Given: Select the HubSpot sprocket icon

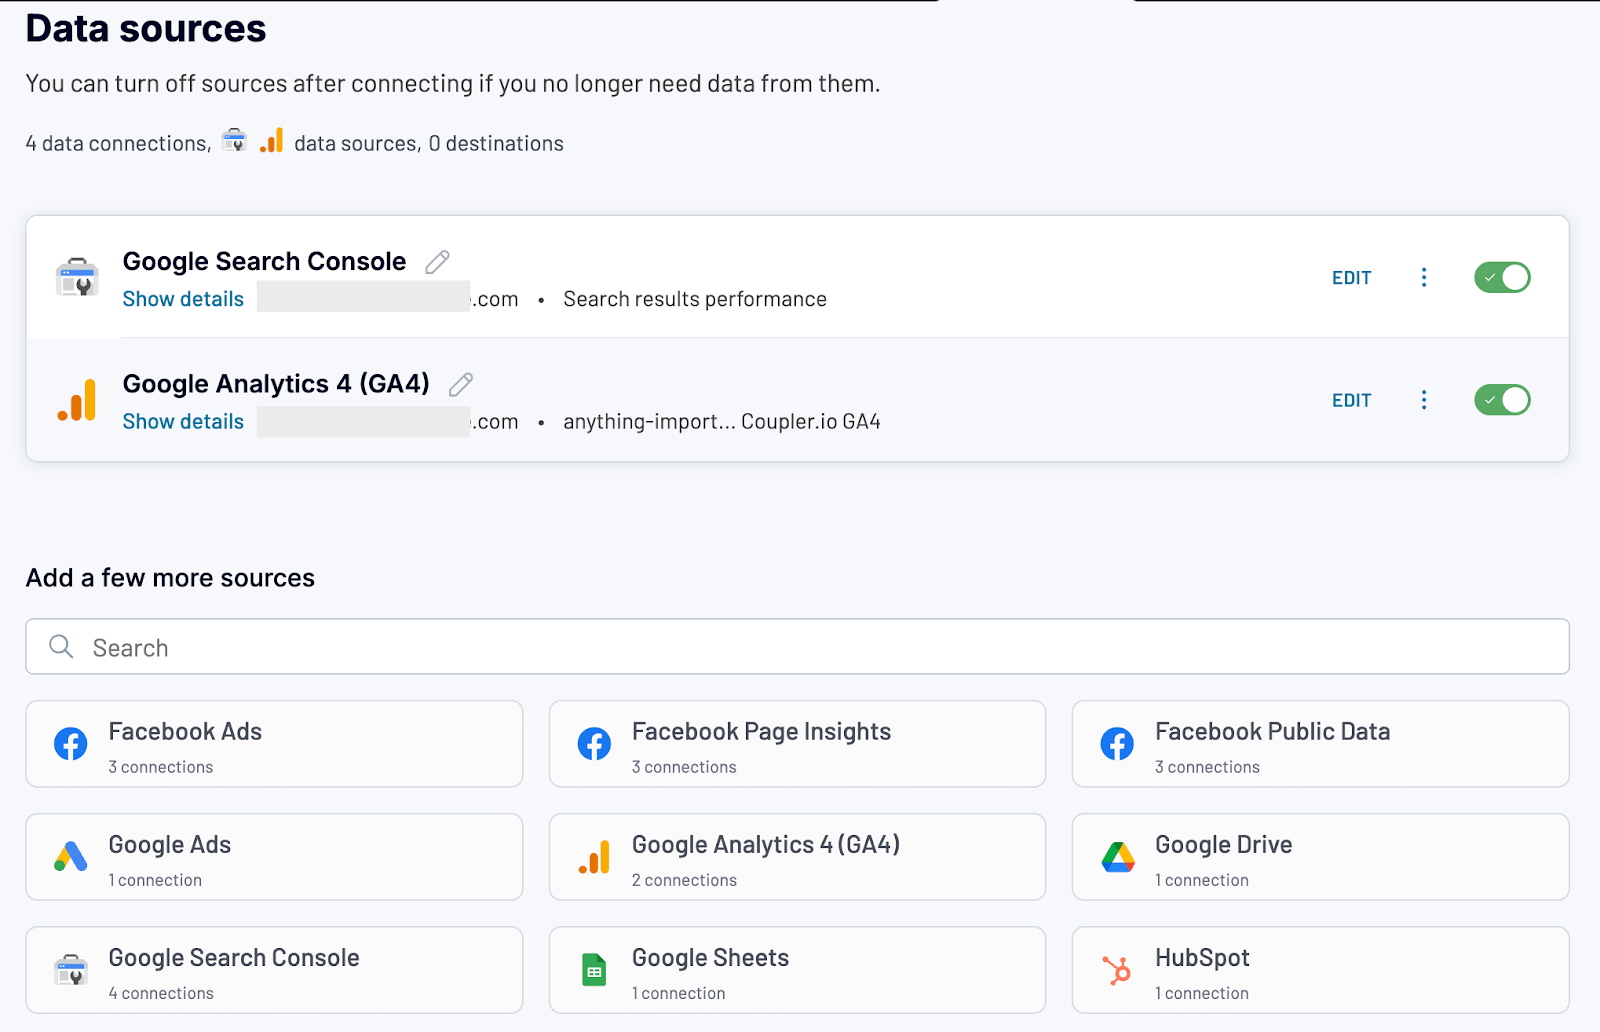Looking at the screenshot, I should (1117, 970).
